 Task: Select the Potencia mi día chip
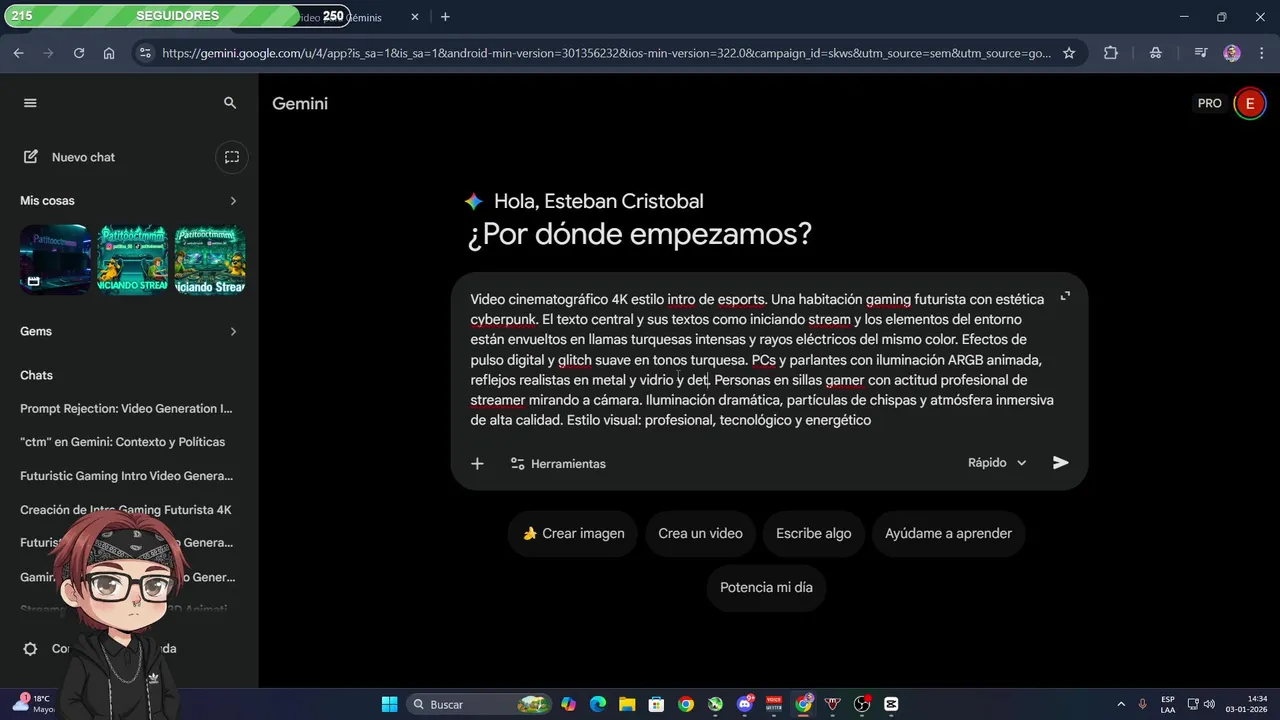click(x=766, y=588)
